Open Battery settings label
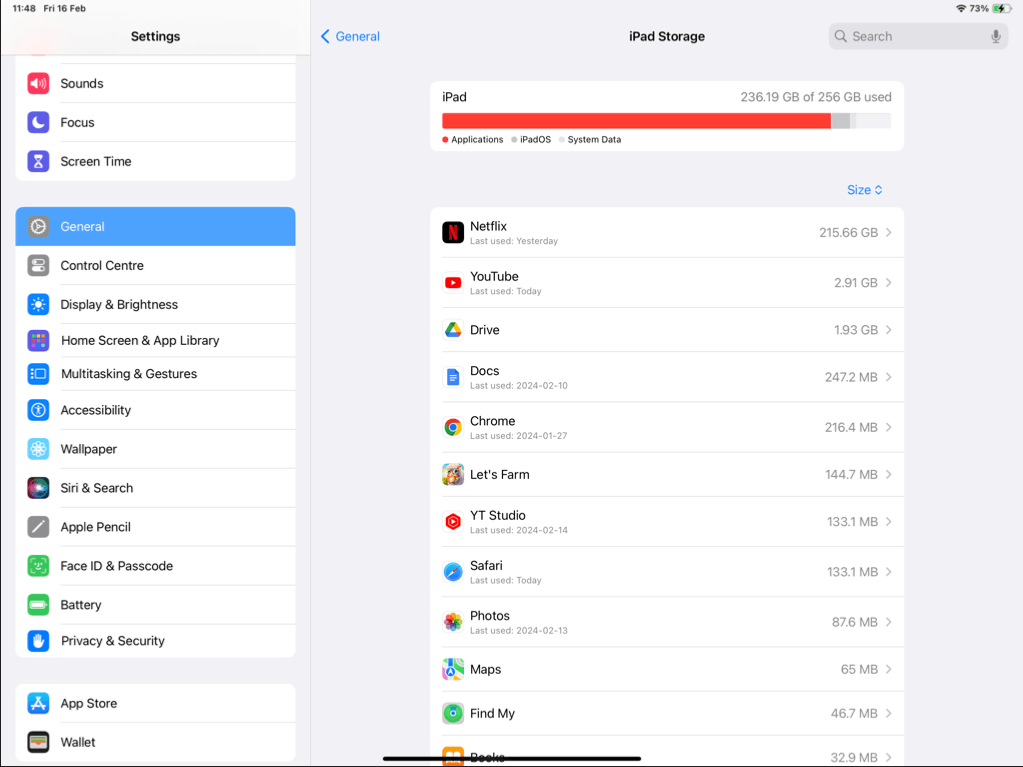 point(81,605)
